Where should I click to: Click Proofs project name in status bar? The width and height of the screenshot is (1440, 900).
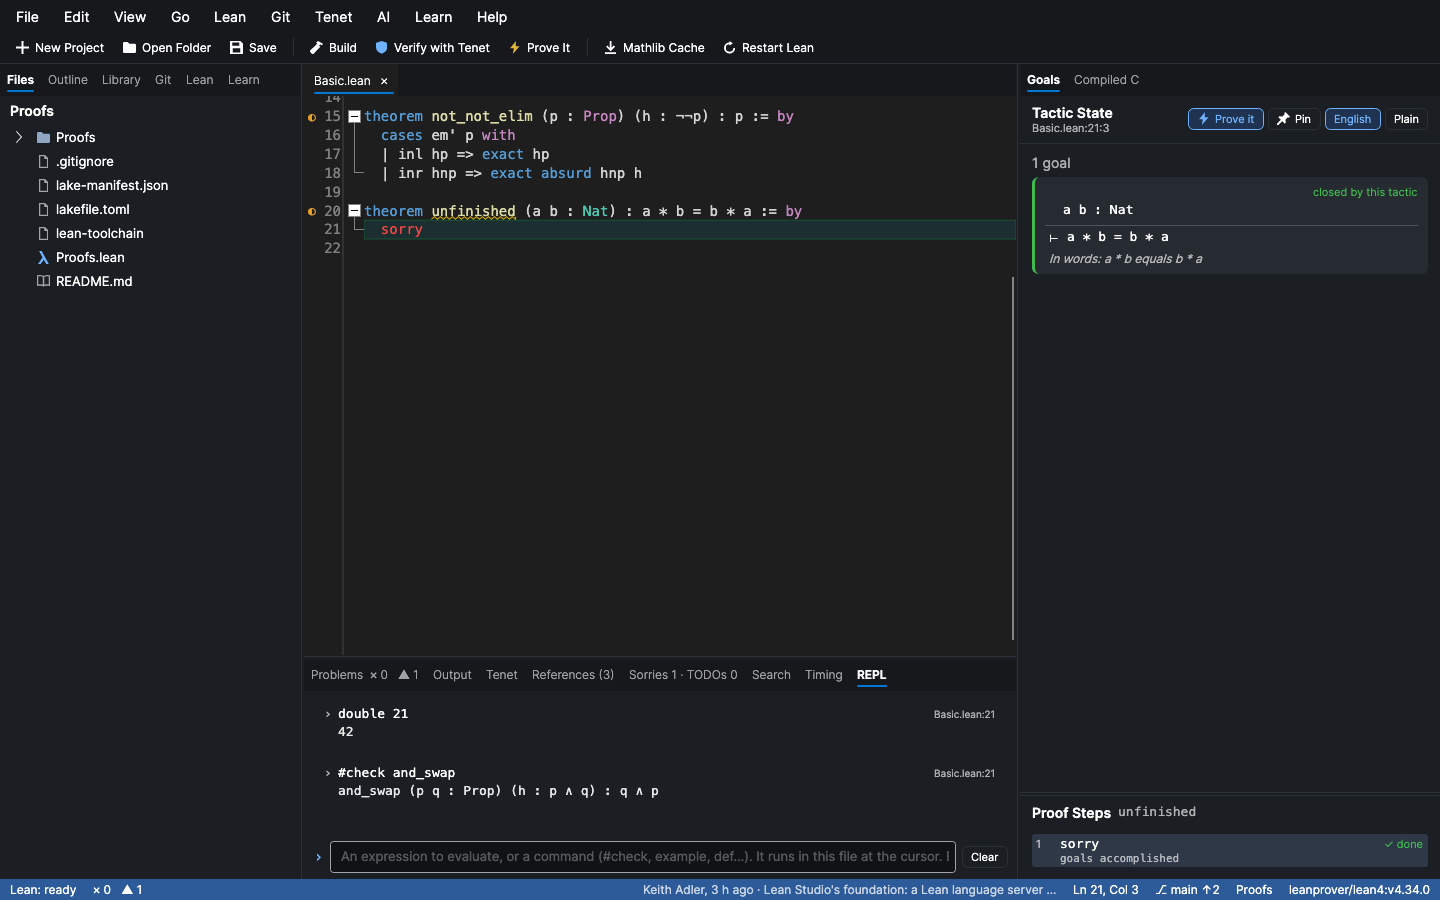click(1254, 890)
